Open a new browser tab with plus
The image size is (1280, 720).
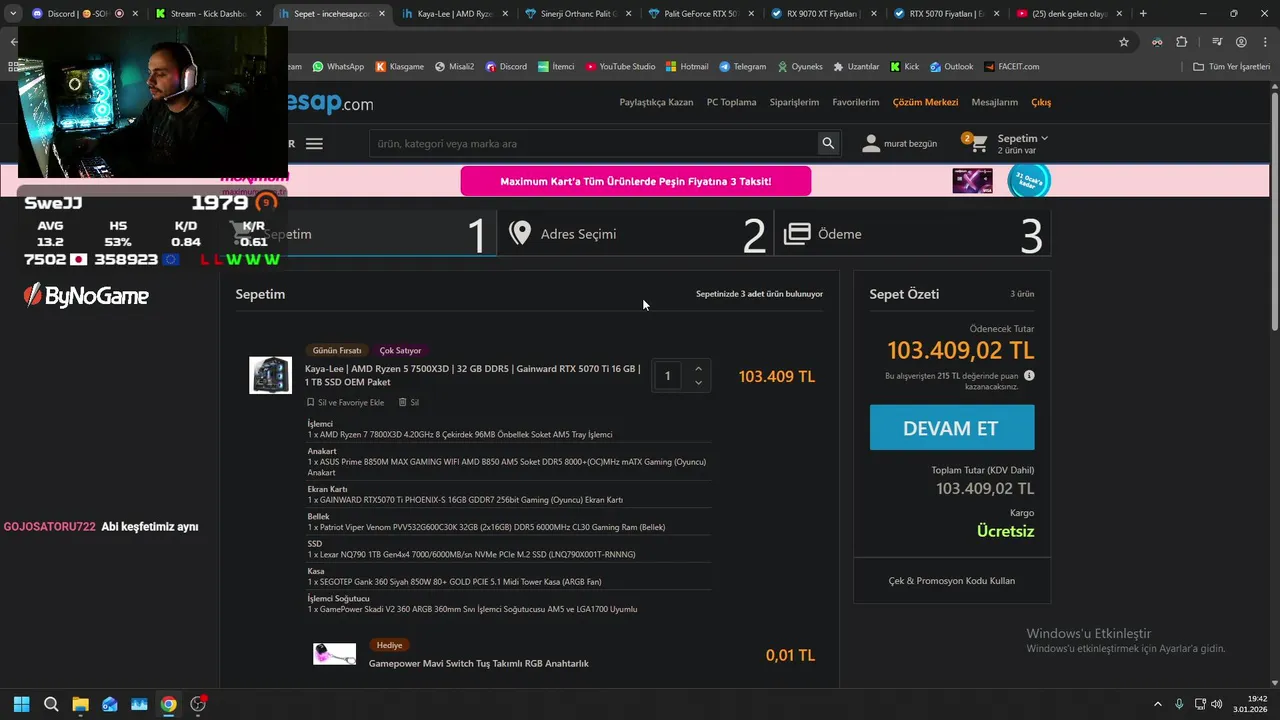click(1143, 14)
